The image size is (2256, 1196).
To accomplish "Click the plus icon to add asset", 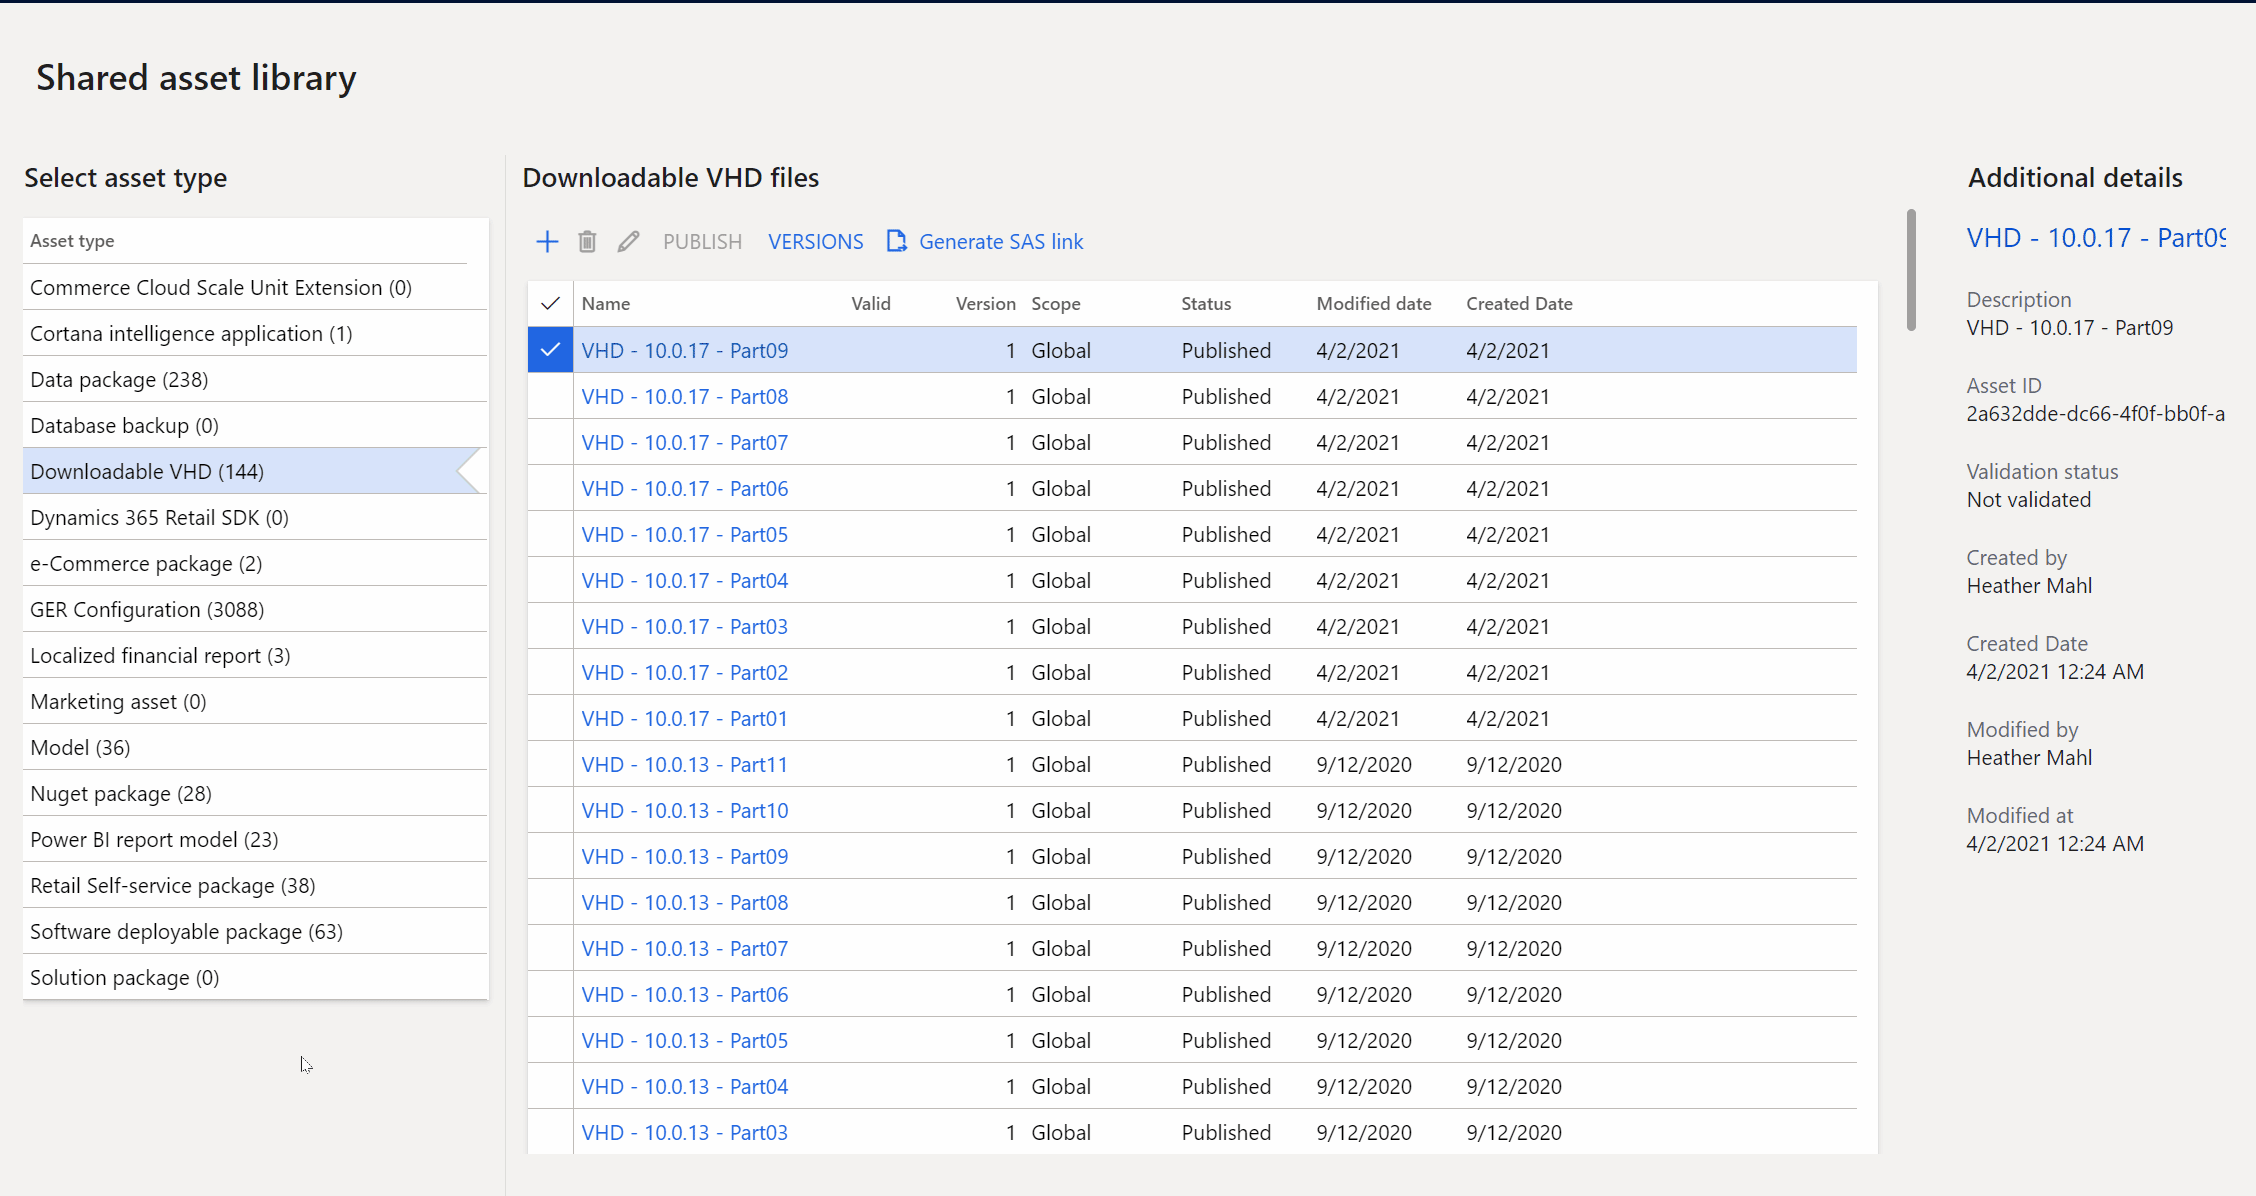I will [547, 241].
